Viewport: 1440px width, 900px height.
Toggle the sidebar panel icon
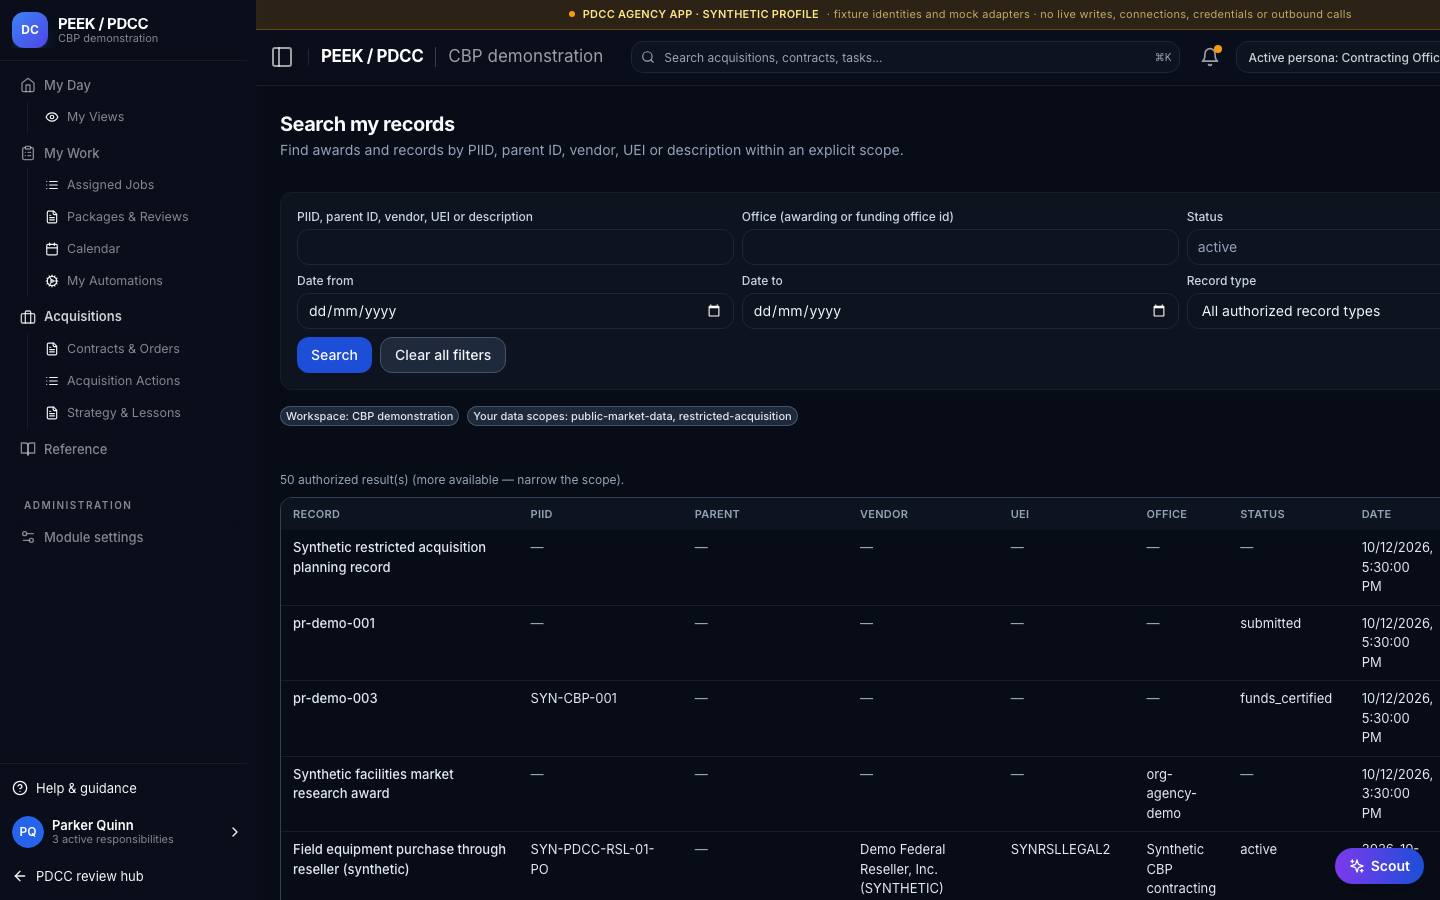[x=282, y=57]
